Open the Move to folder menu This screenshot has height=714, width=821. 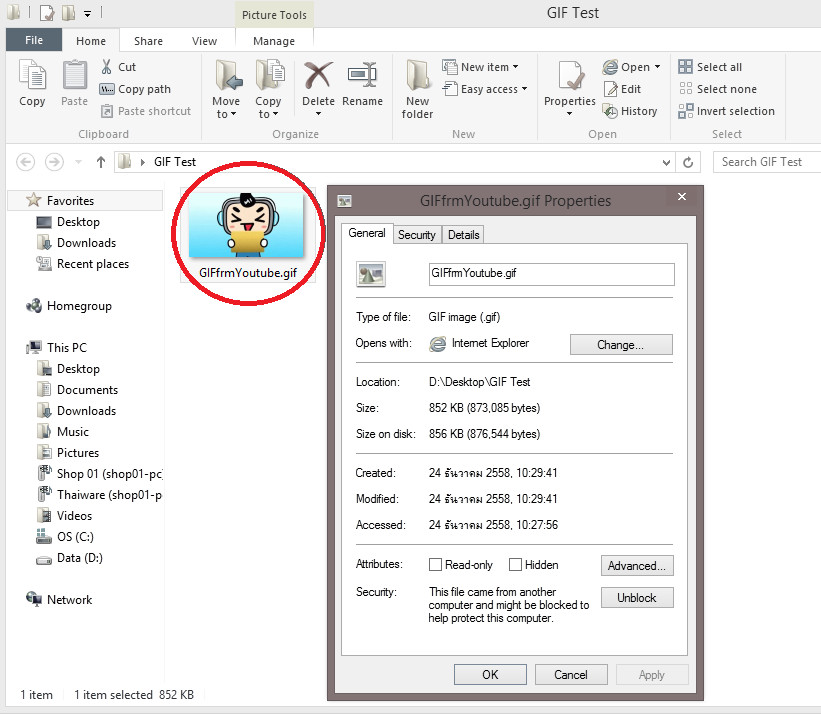[226, 89]
